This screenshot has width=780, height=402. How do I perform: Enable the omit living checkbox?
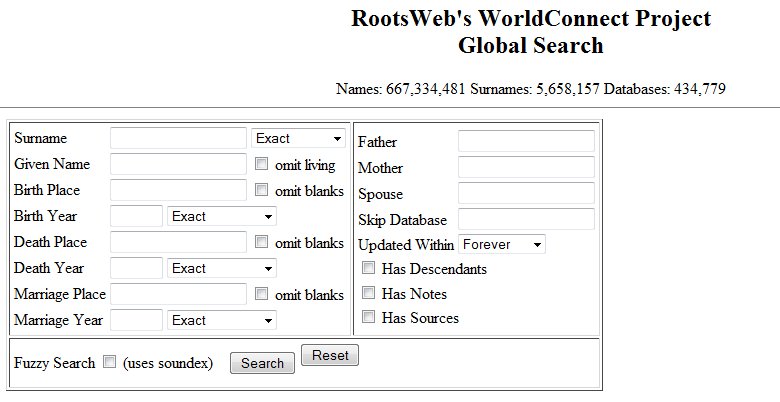(x=261, y=164)
